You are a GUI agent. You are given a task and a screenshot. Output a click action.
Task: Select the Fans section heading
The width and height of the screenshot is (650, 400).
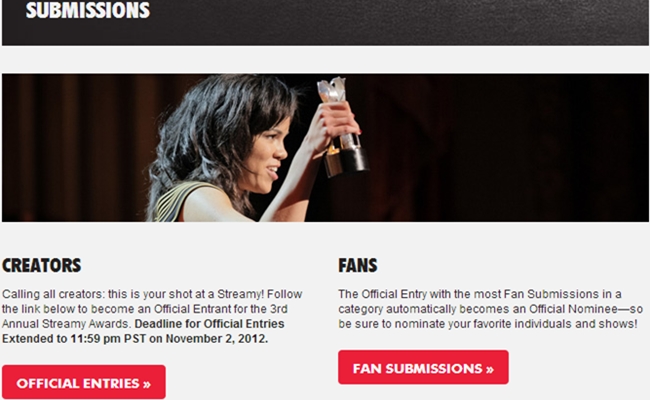coord(358,265)
